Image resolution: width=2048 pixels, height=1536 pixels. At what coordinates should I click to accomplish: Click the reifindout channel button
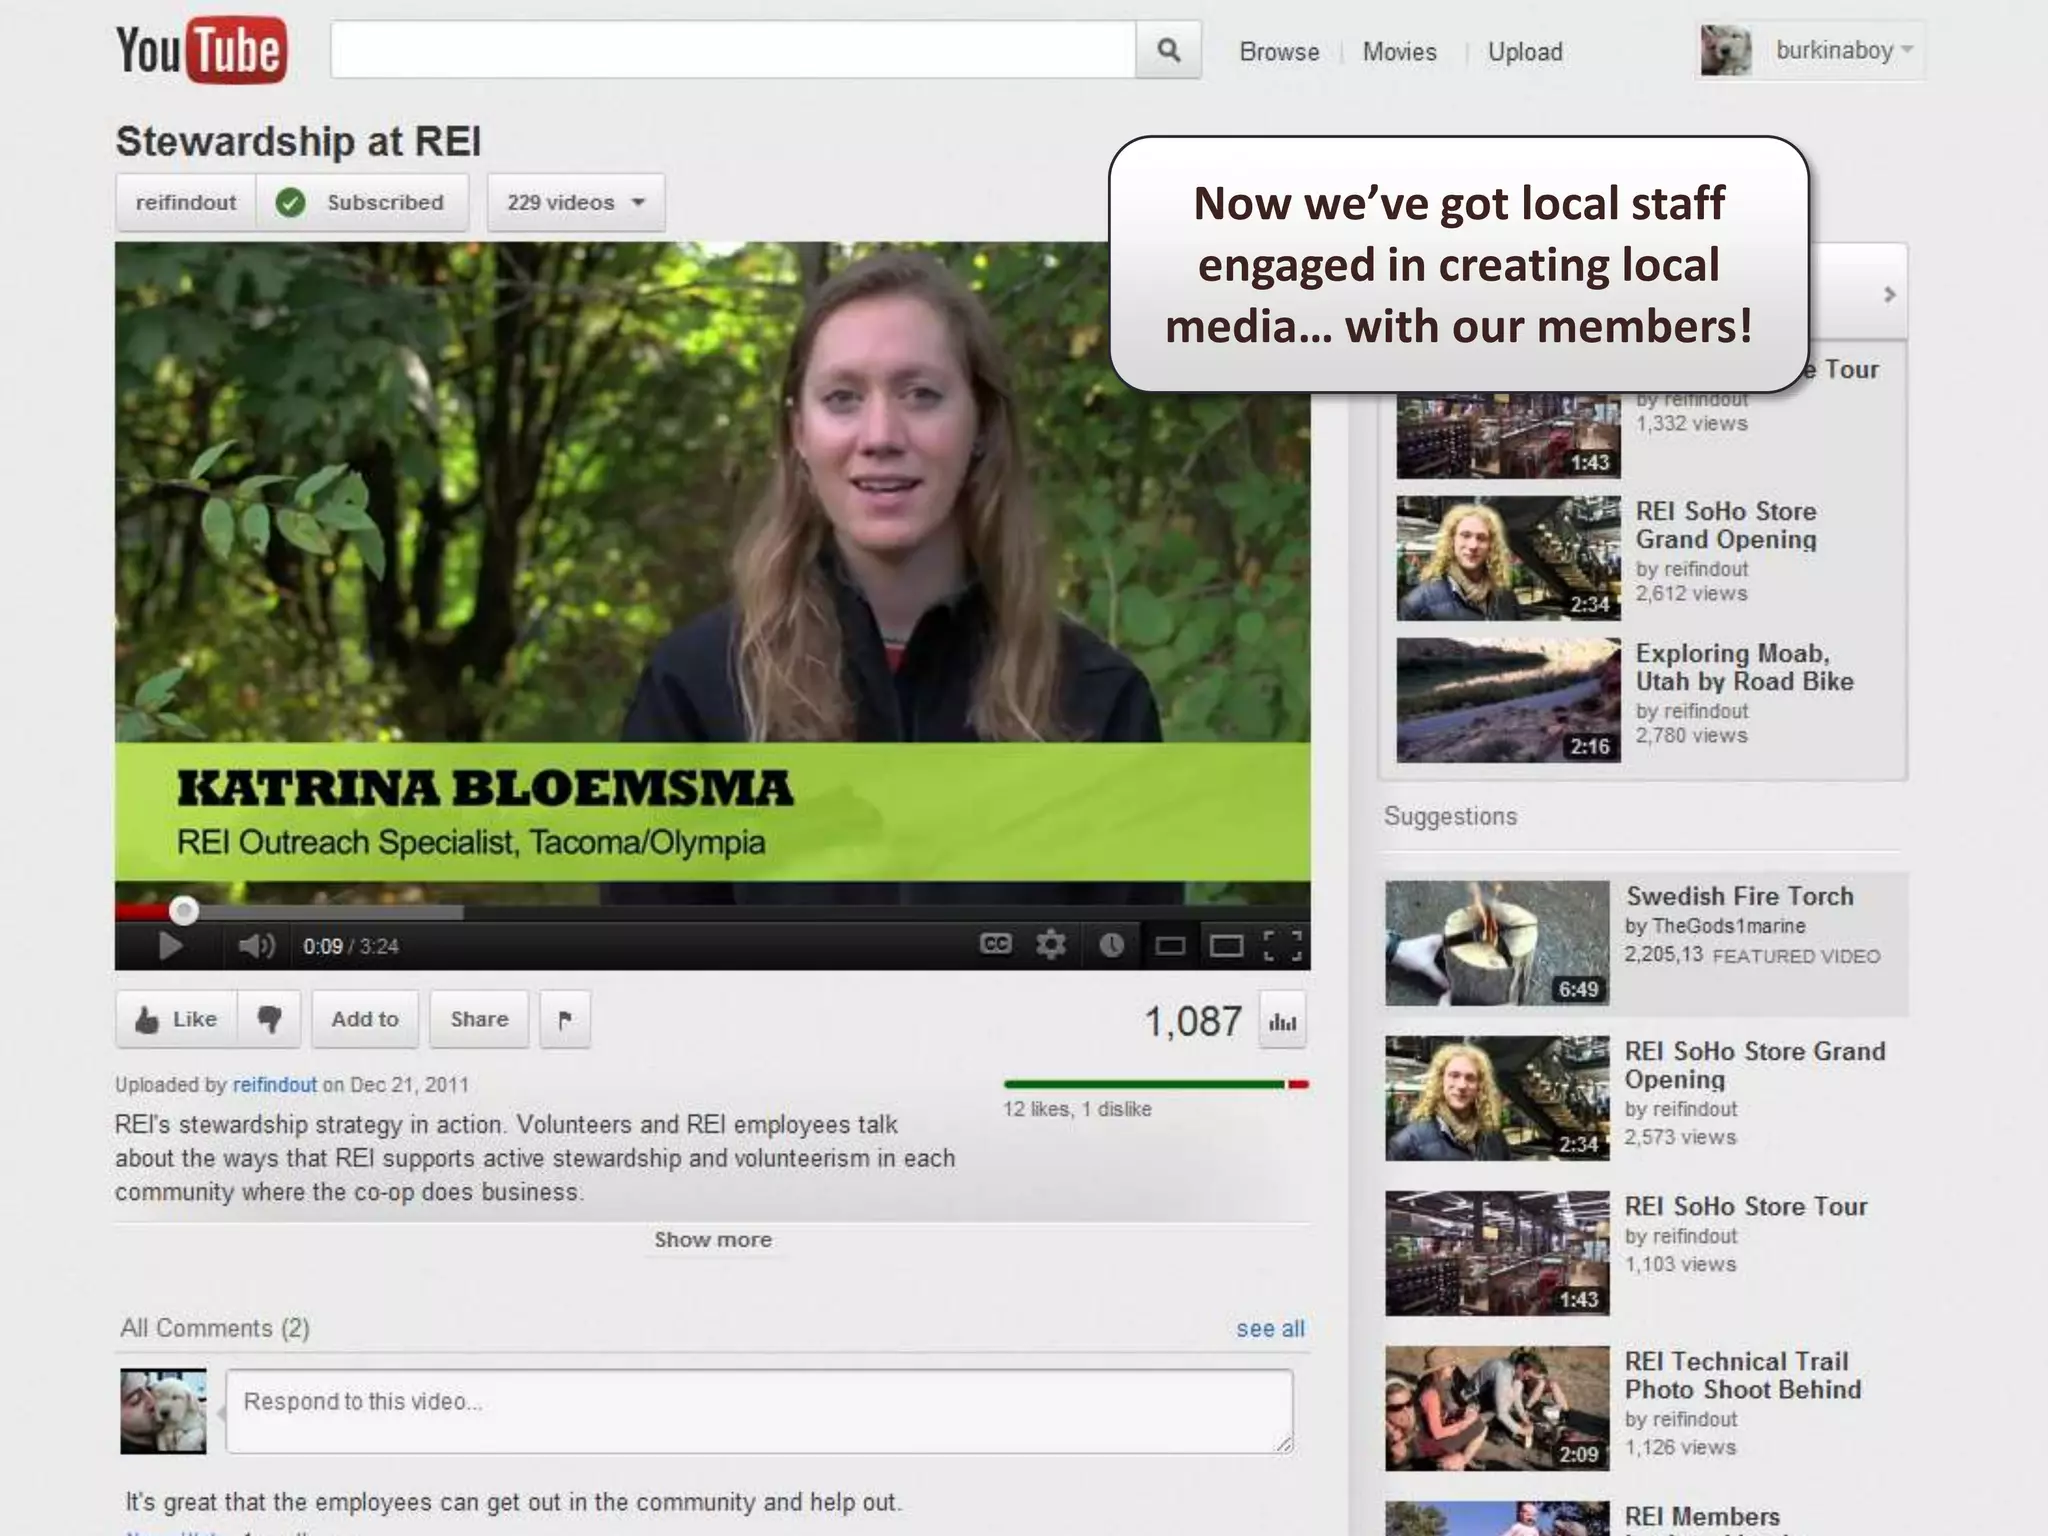186,202
